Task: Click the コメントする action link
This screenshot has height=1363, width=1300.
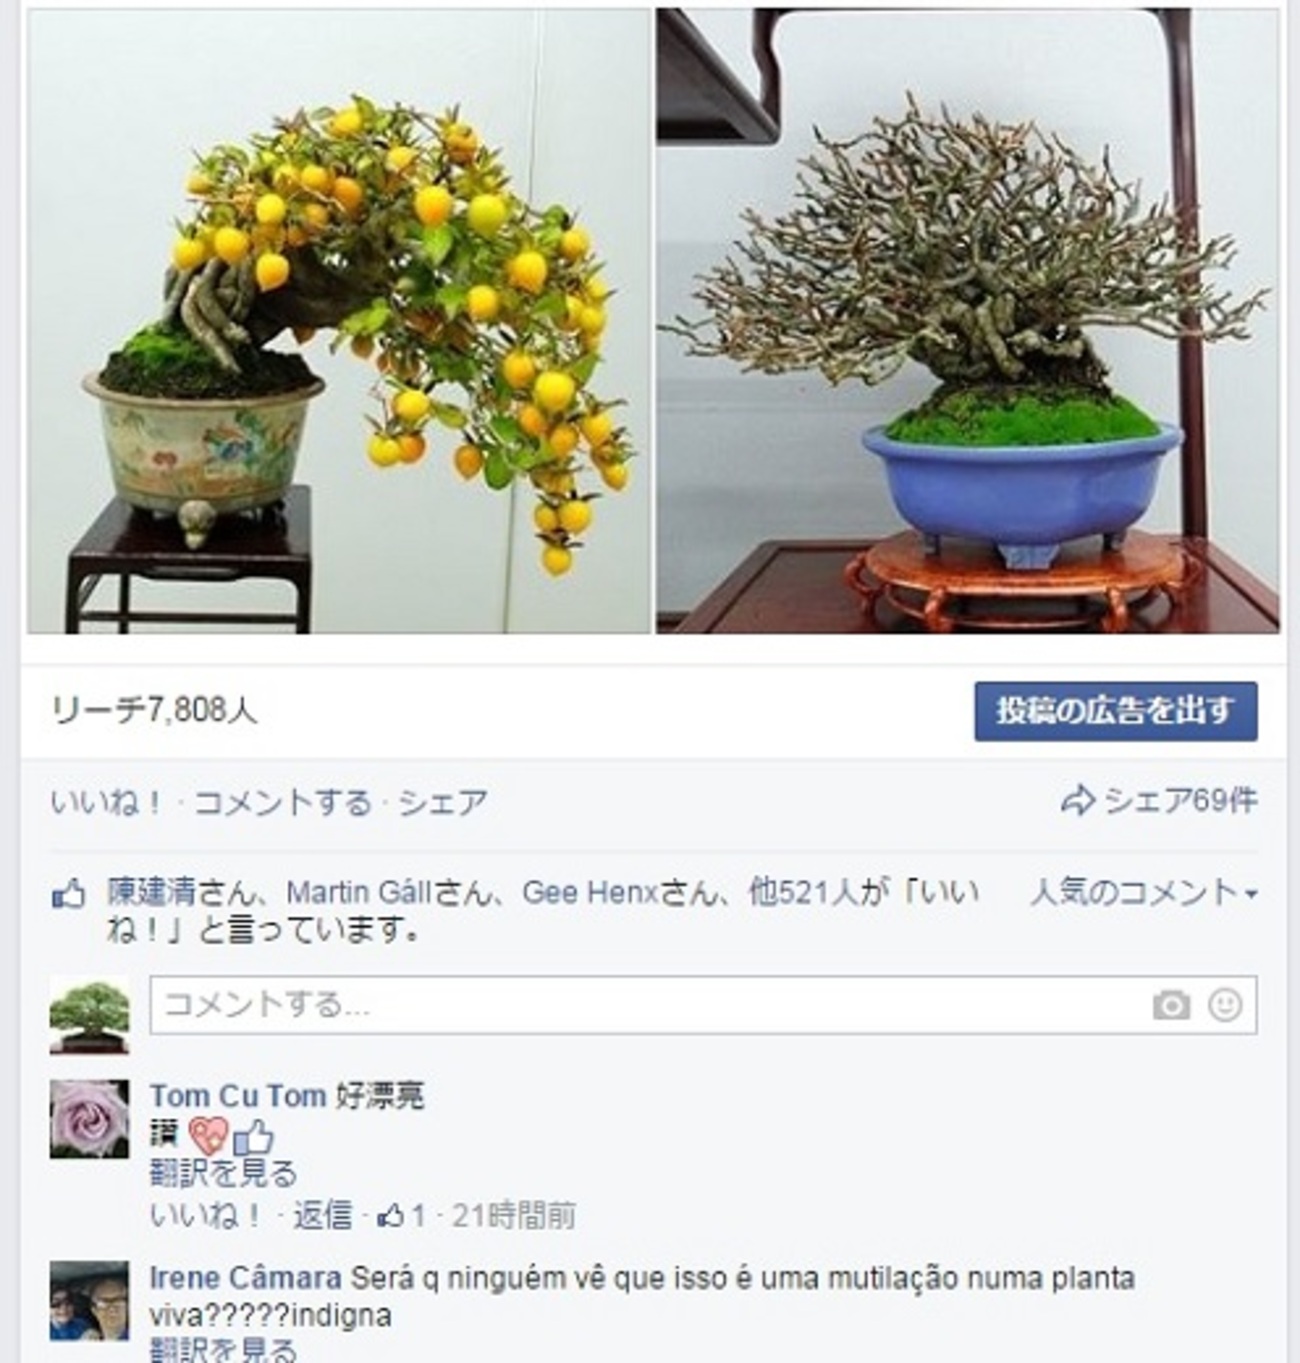Action: pos(282,802)
